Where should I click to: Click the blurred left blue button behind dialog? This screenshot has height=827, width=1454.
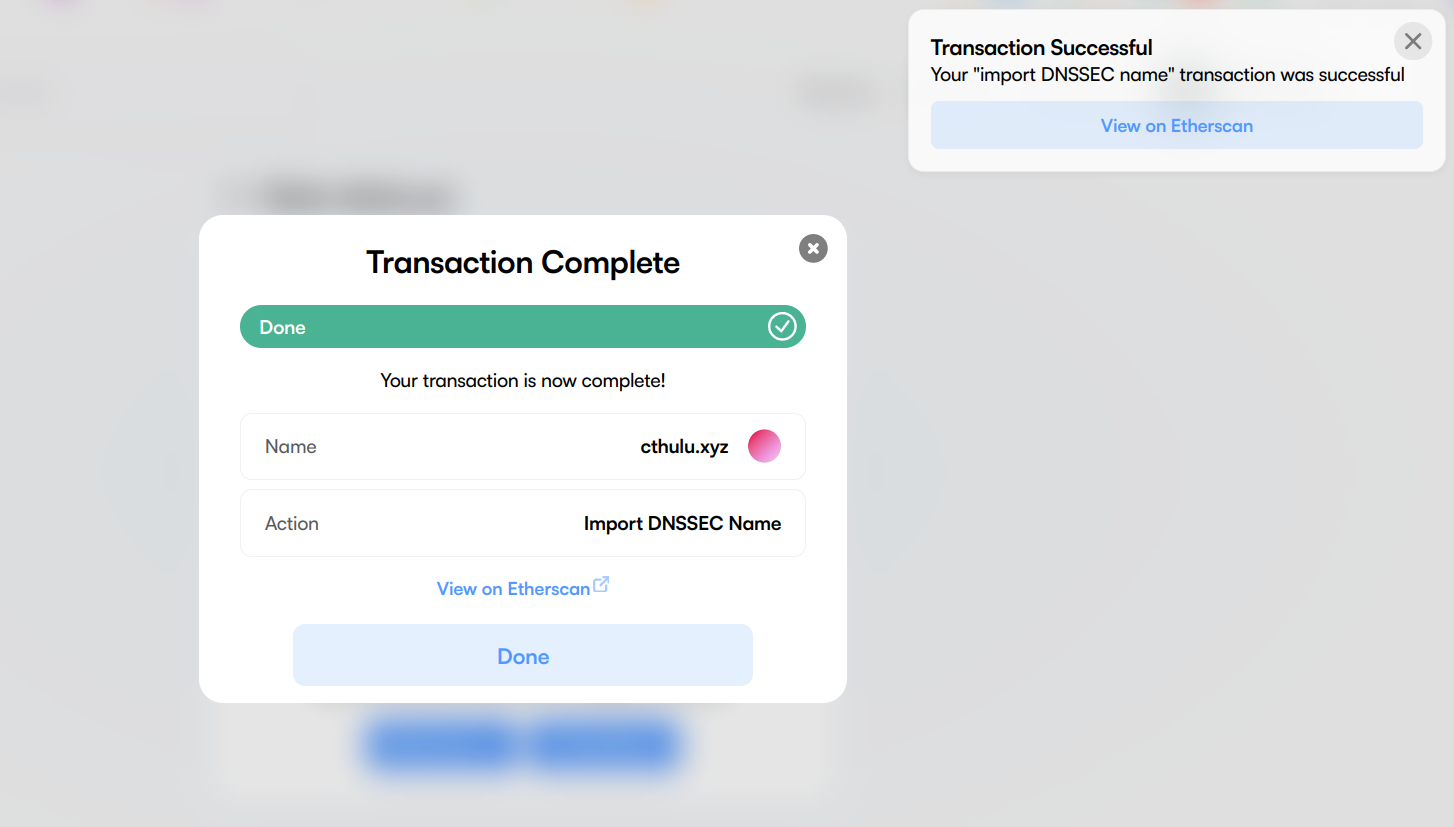(440, 746)
